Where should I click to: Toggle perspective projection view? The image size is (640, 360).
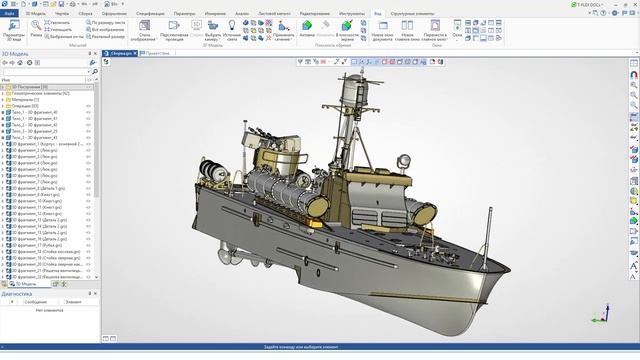click(x=174, y=31)
